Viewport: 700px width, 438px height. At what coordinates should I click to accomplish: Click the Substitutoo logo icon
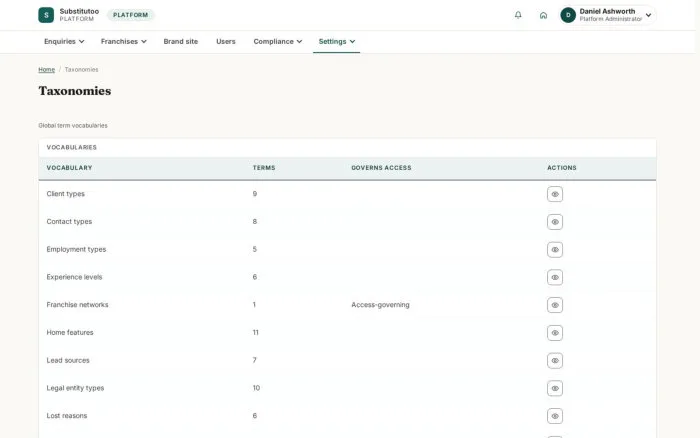pos(46,15)
